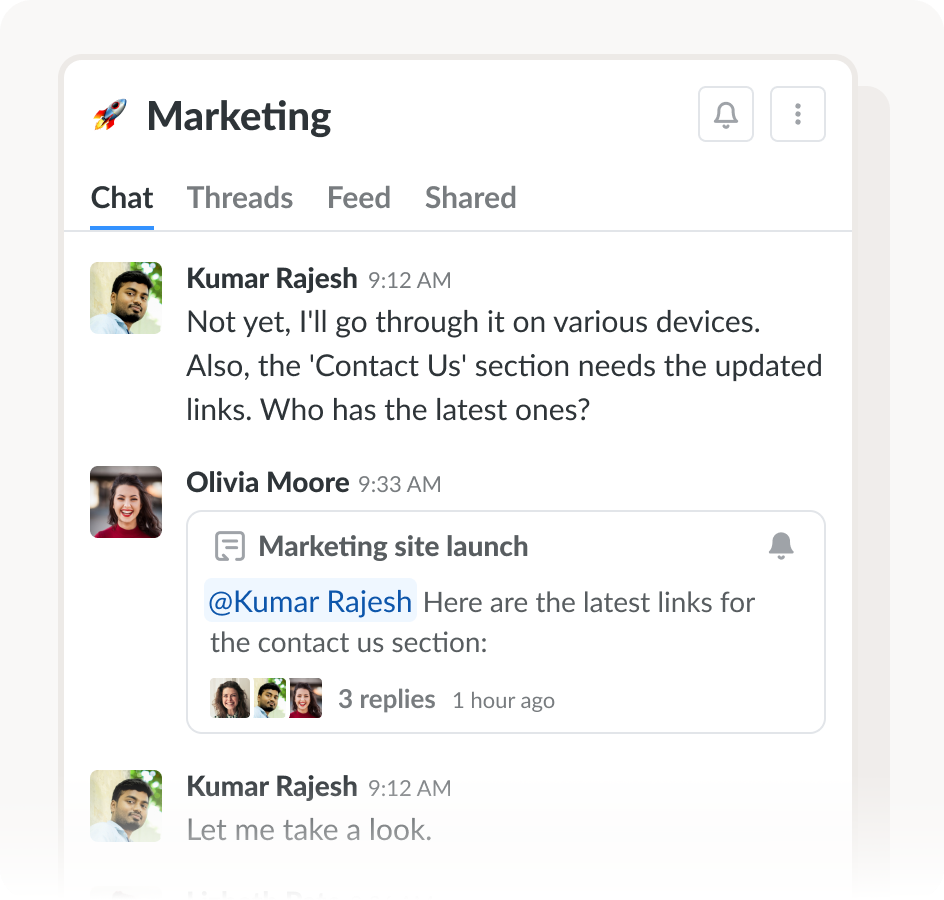Switch to the Chat tab
The height and width of the screenshot is (900, 944).
[122, 198]
